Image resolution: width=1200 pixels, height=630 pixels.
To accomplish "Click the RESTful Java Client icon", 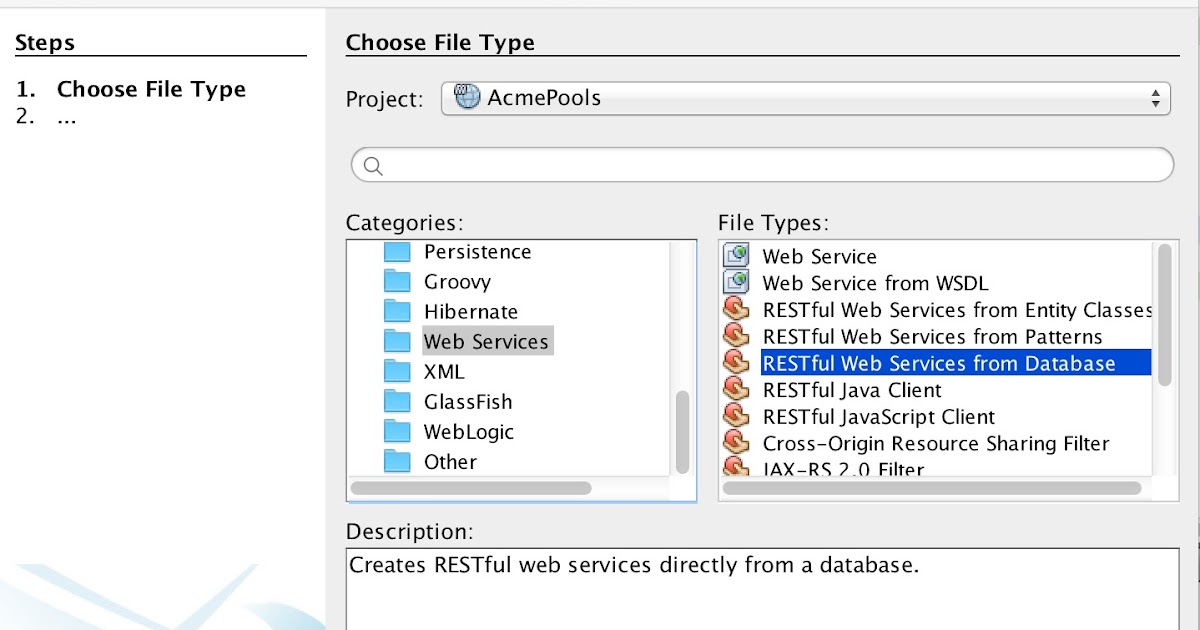I will [x=736, y=390].
